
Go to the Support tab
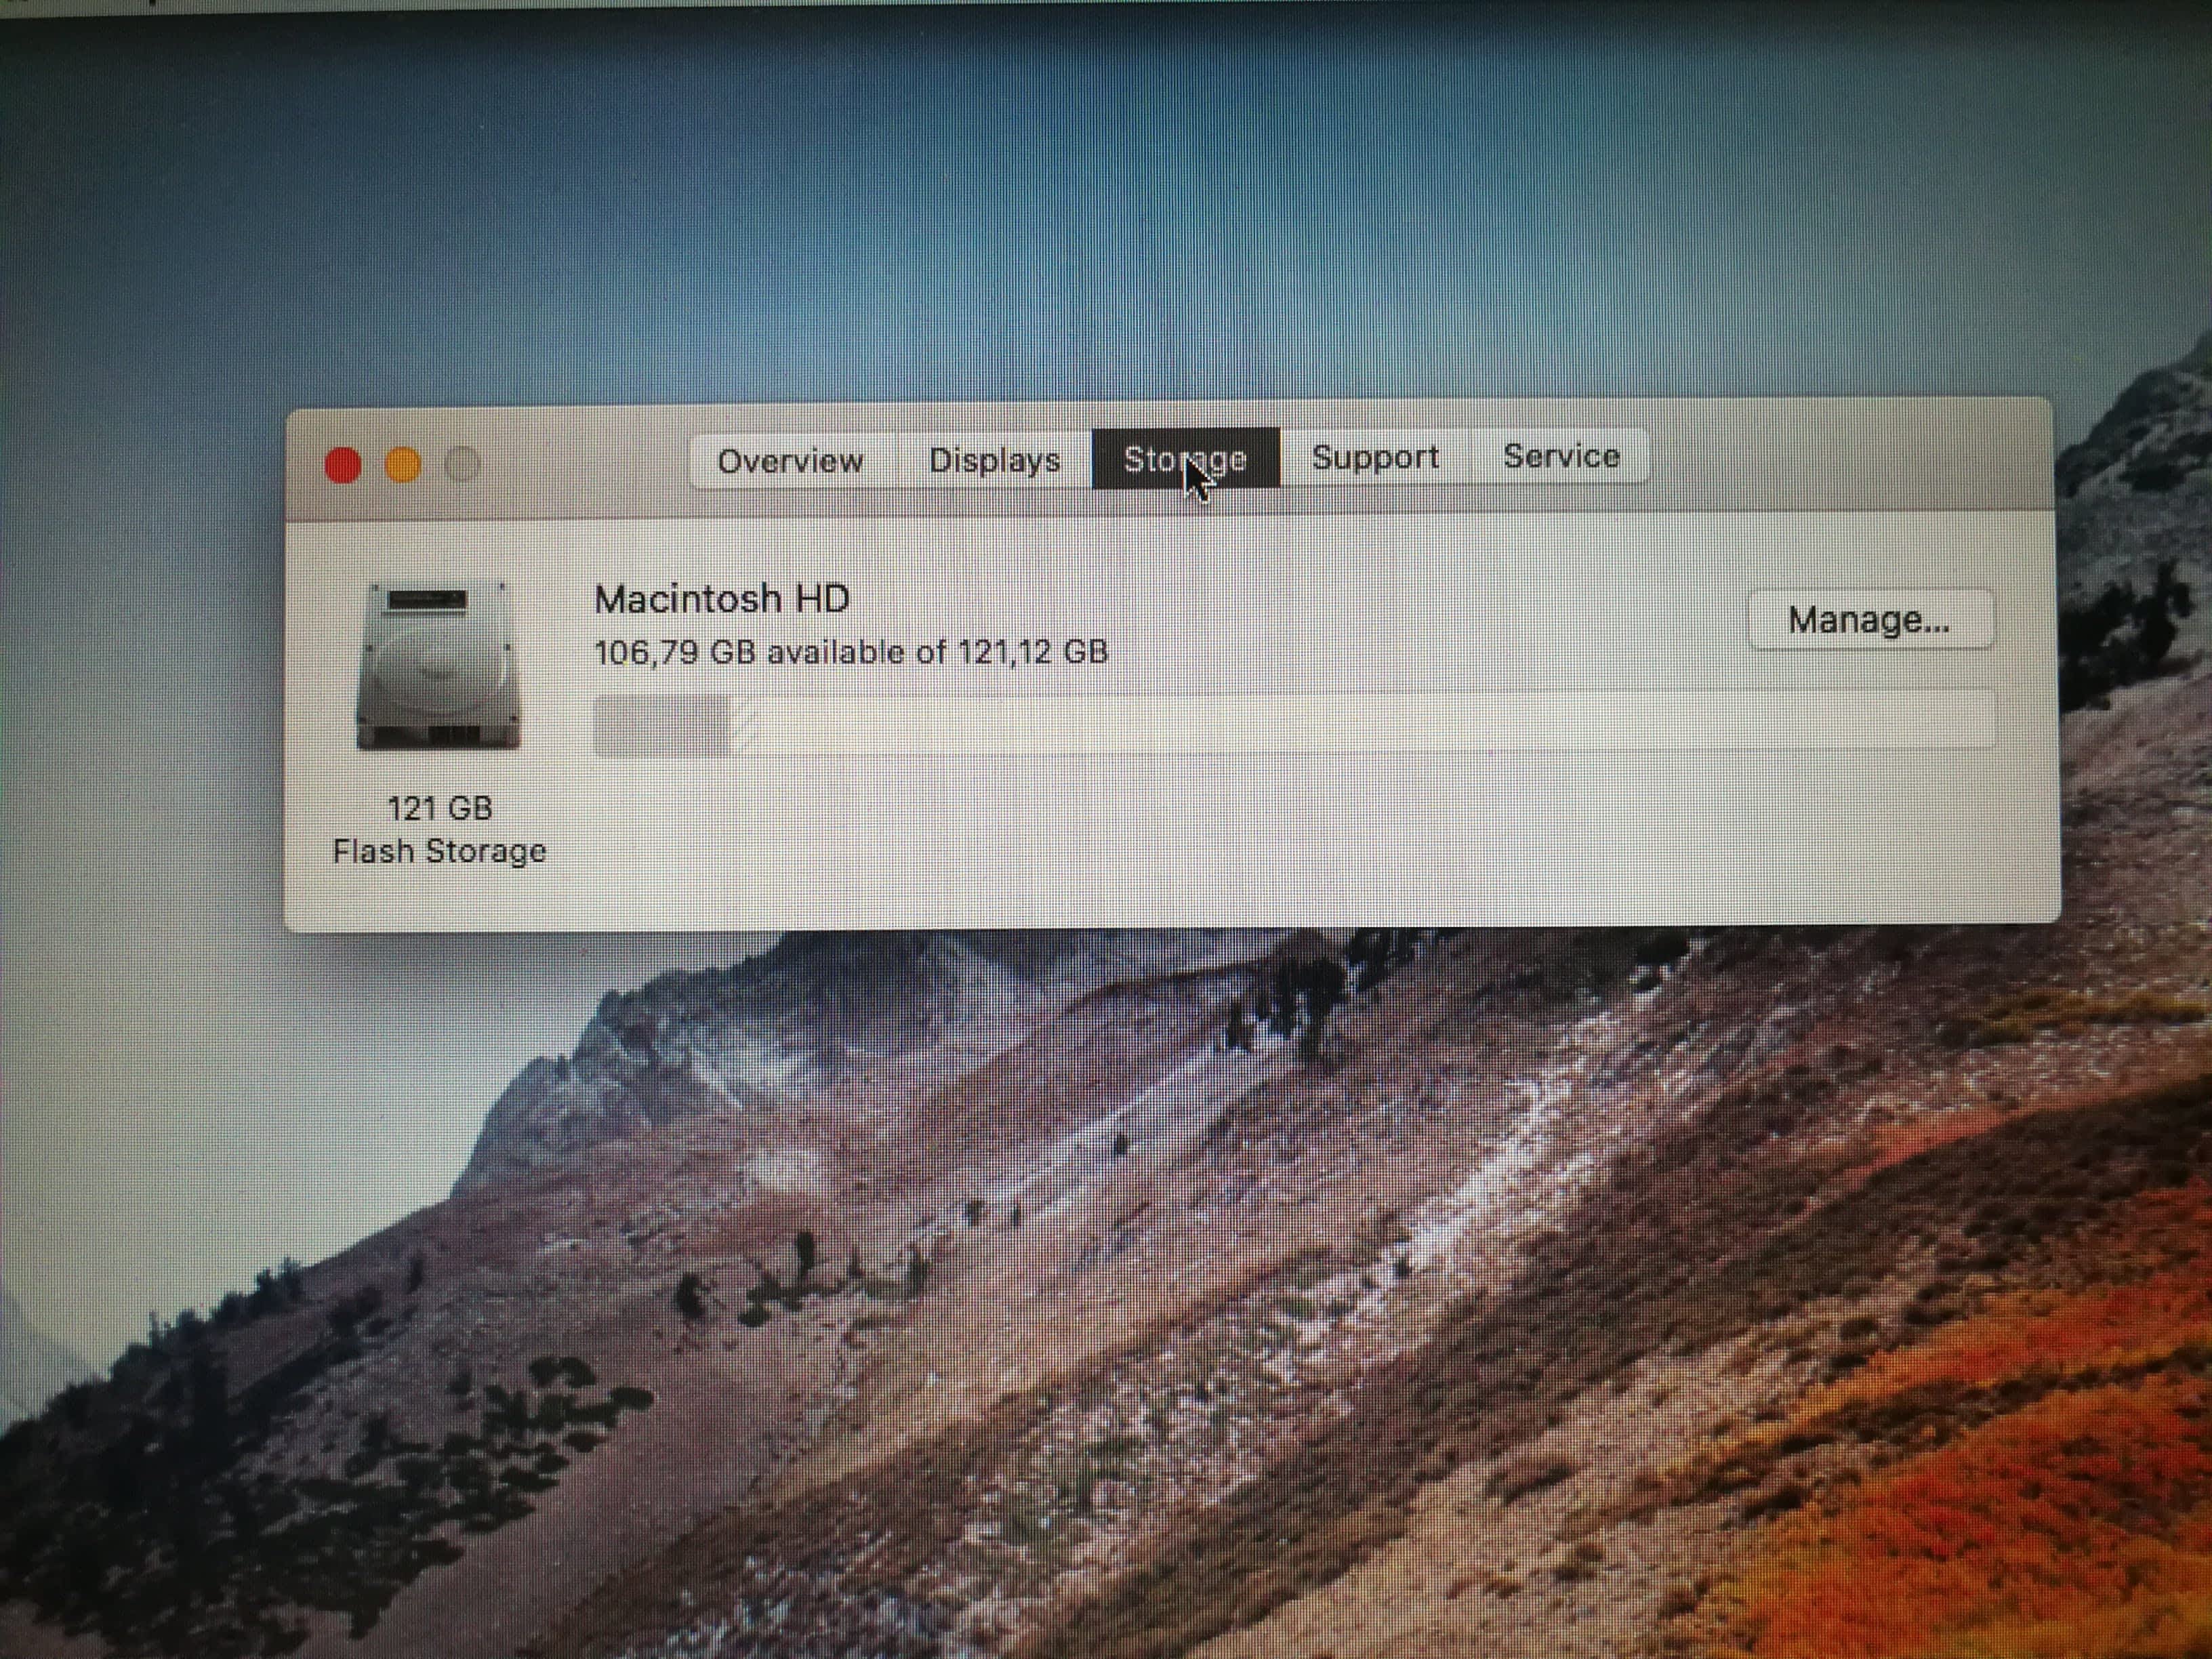1375,457
